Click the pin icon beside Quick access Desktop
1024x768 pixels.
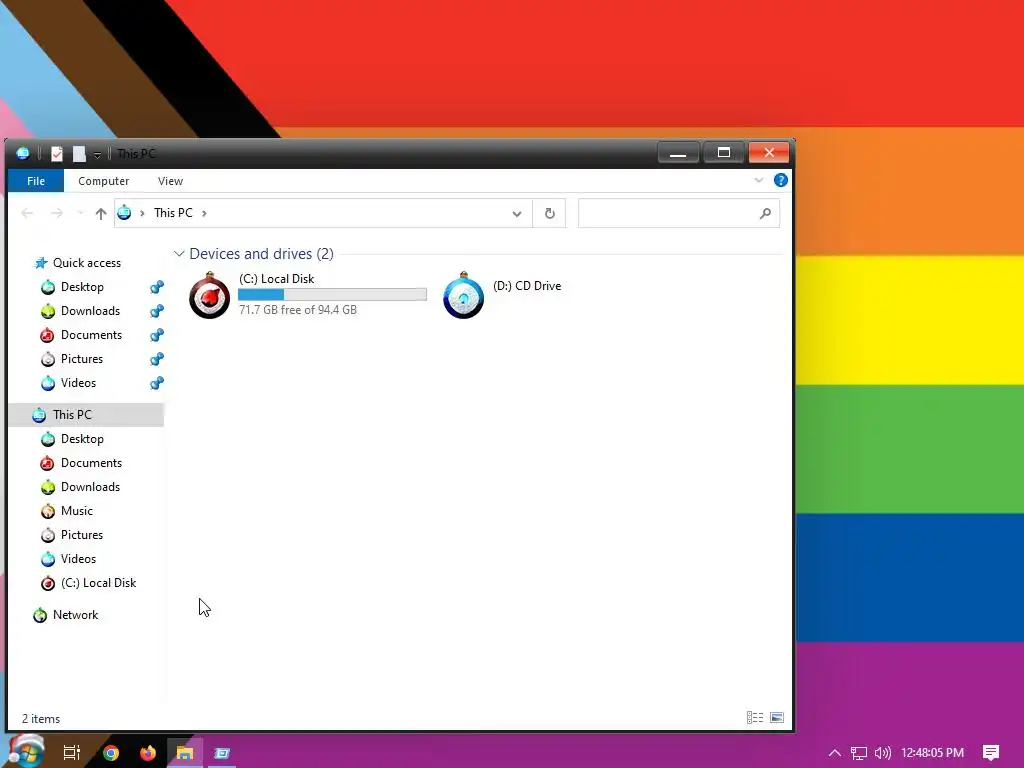157,287
